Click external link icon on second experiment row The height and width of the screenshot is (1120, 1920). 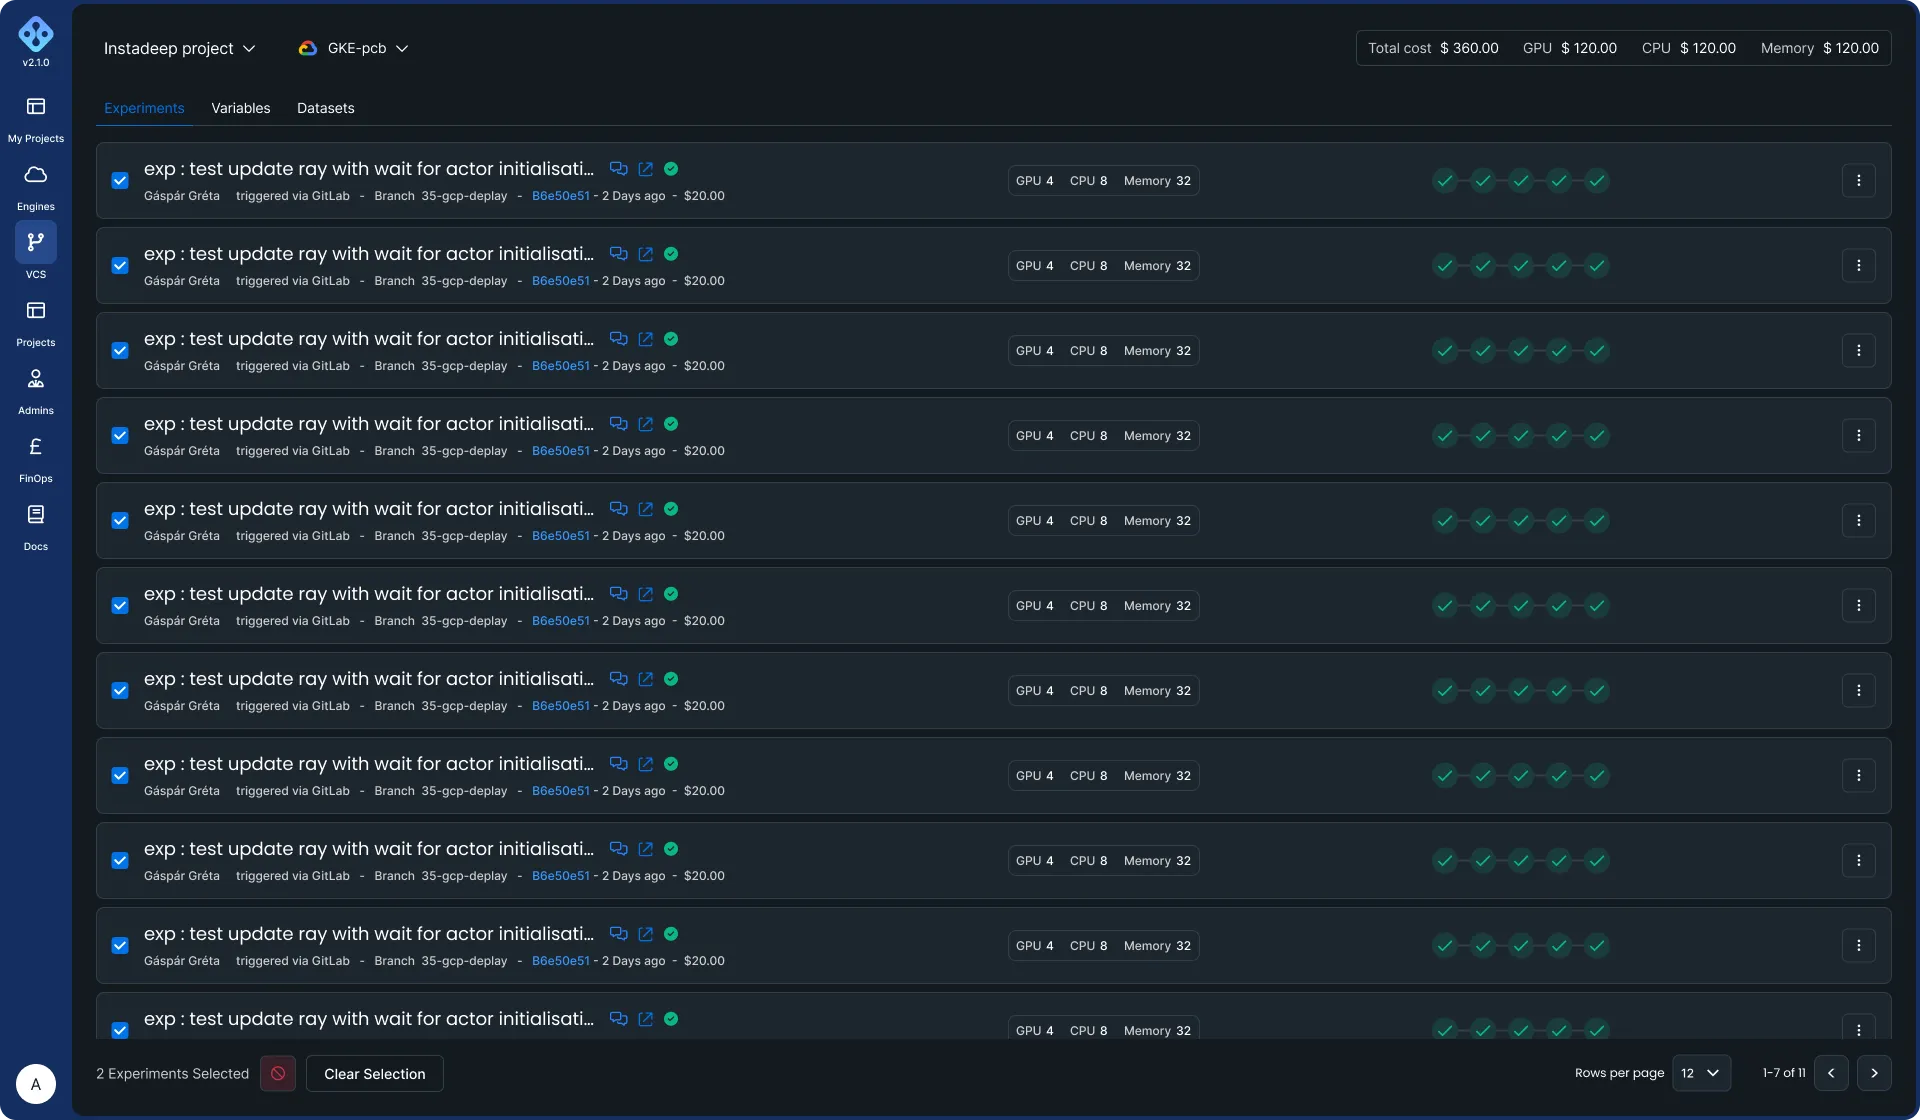coord(646,254)
